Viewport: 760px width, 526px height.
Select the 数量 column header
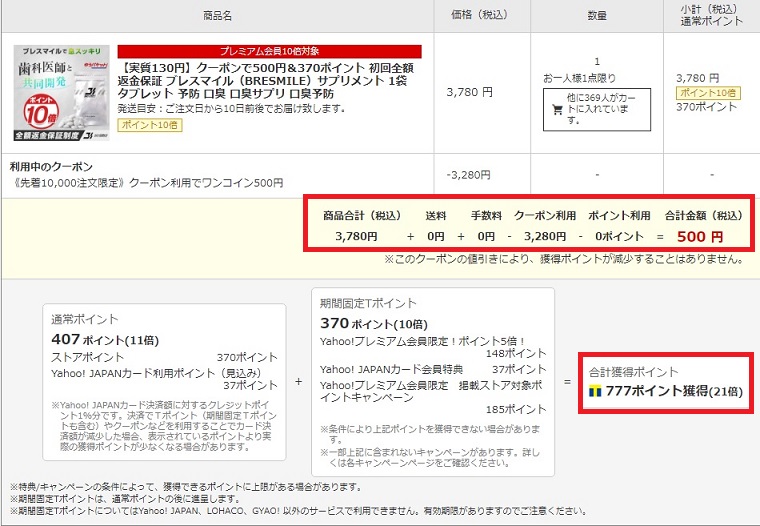(x=597, y=16)
